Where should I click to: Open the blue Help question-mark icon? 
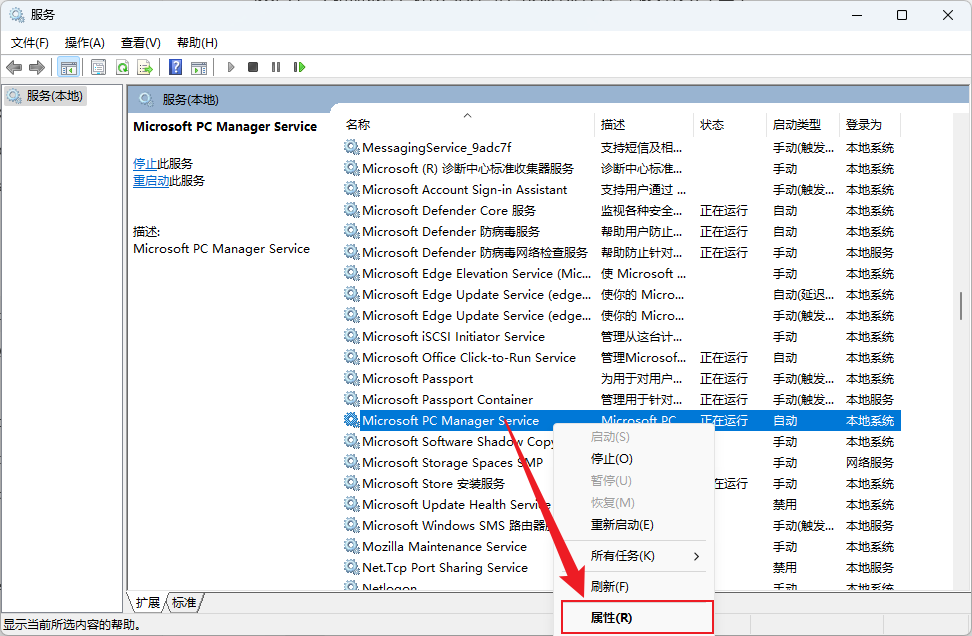(175, 67)
